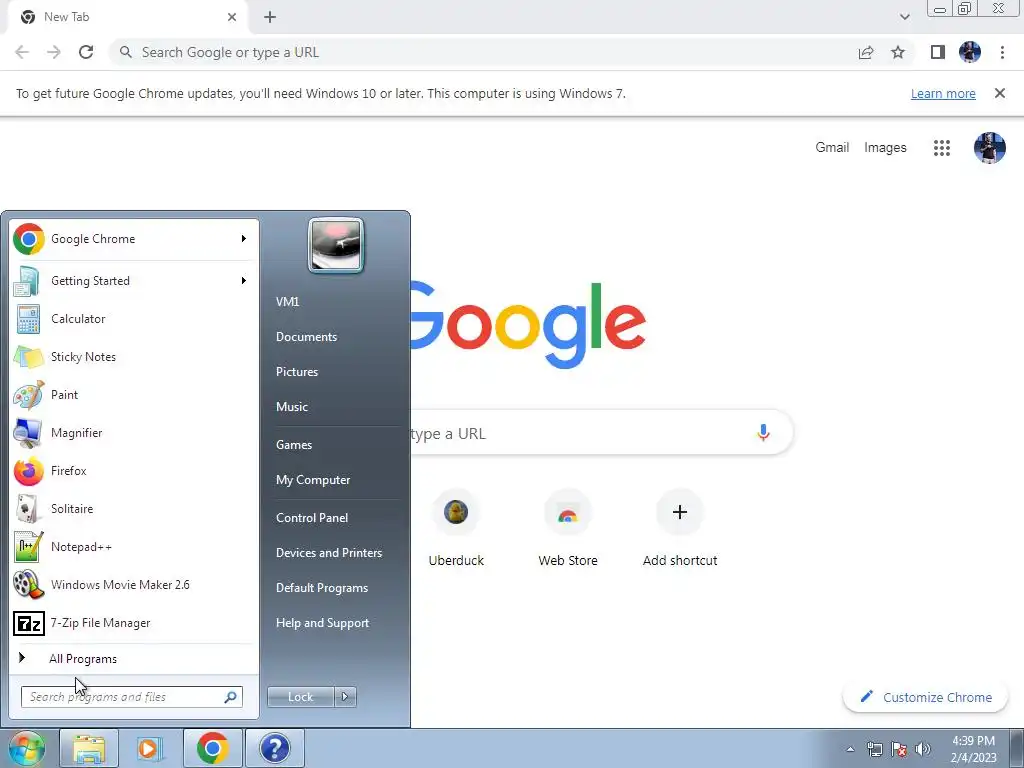Screen dimensions: 1024x768
Task: Expand Google Chrome jump list arrow
Action: coord(244,239)
